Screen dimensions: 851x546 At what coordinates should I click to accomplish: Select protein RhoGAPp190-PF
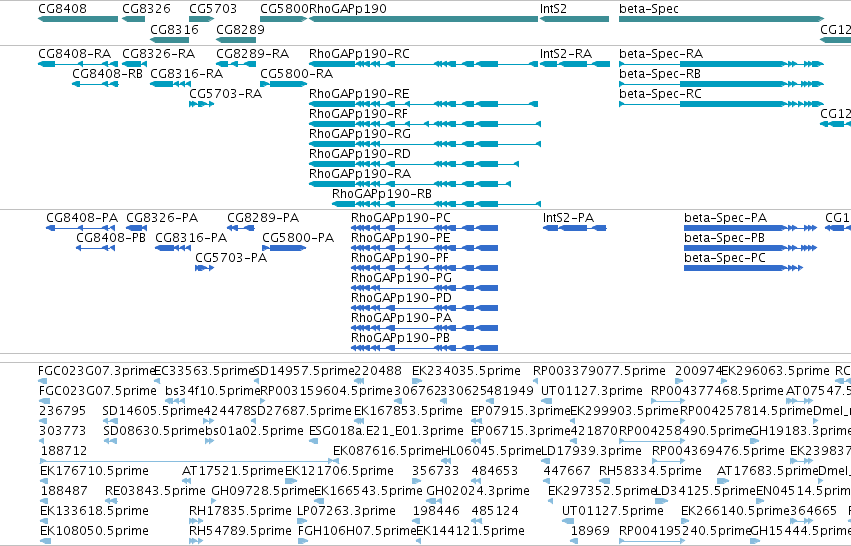click(x=424, y=268)
